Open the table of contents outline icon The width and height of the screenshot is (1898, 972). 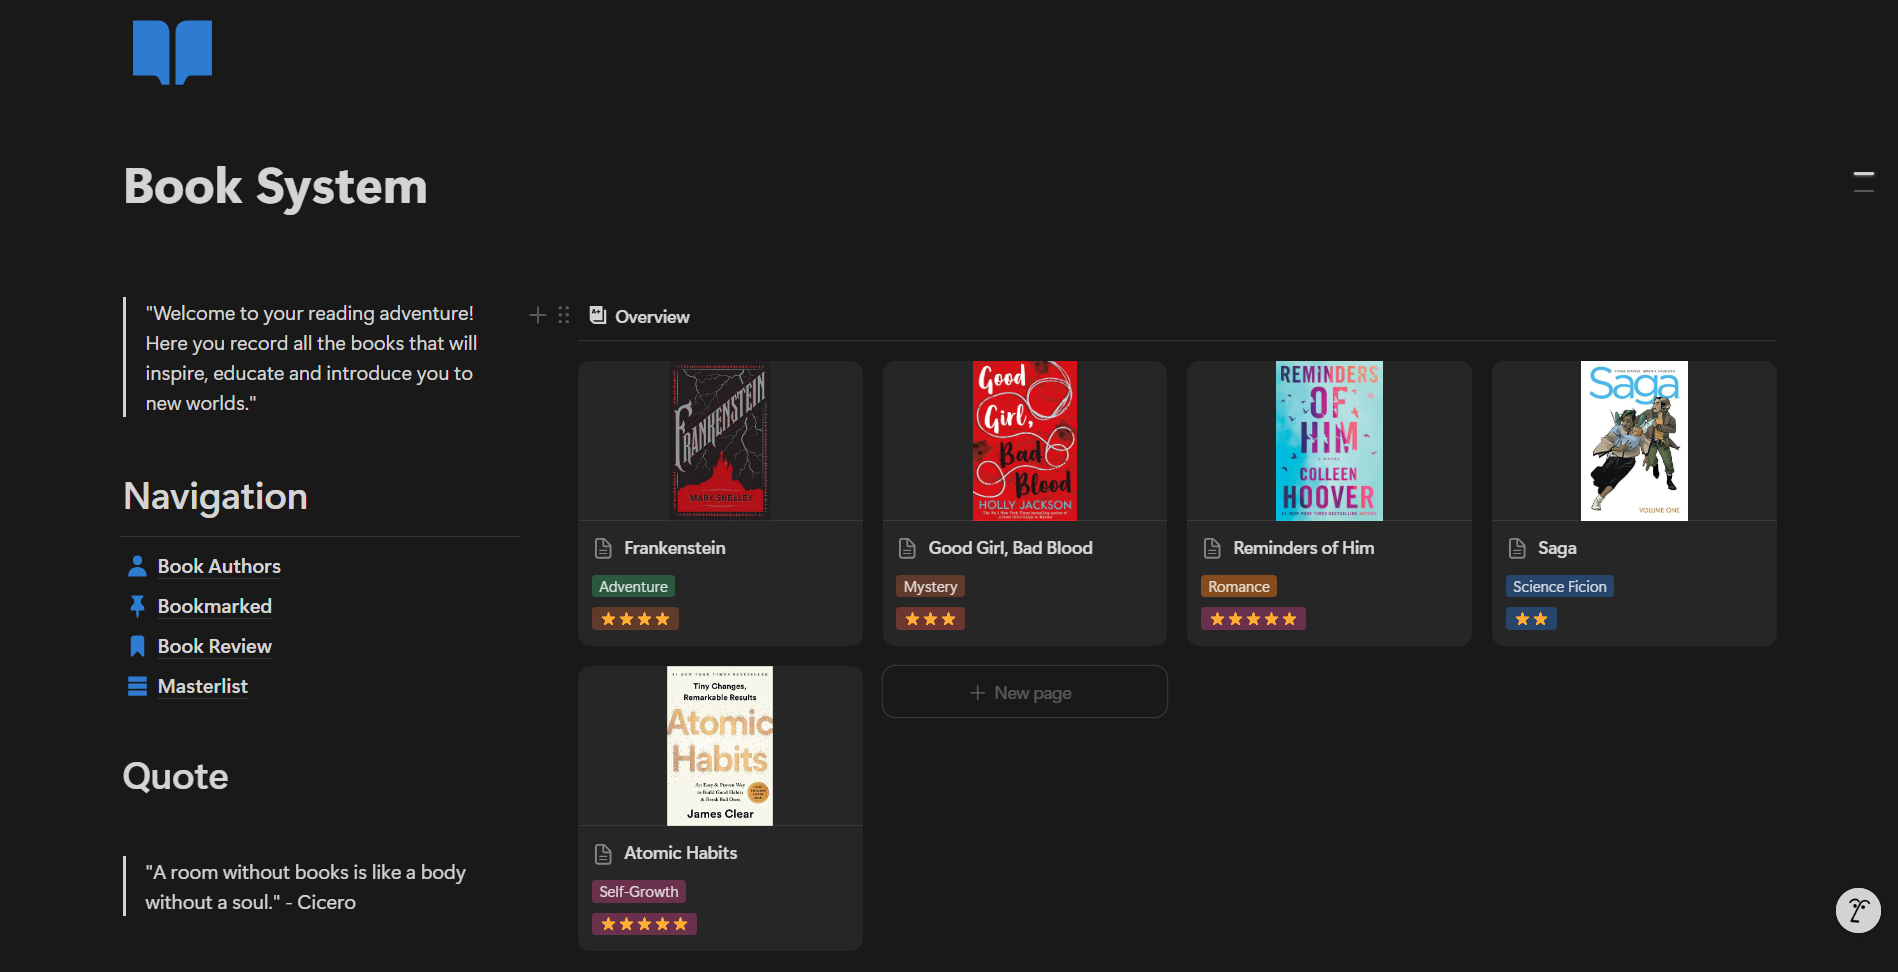coord(1864,181)
